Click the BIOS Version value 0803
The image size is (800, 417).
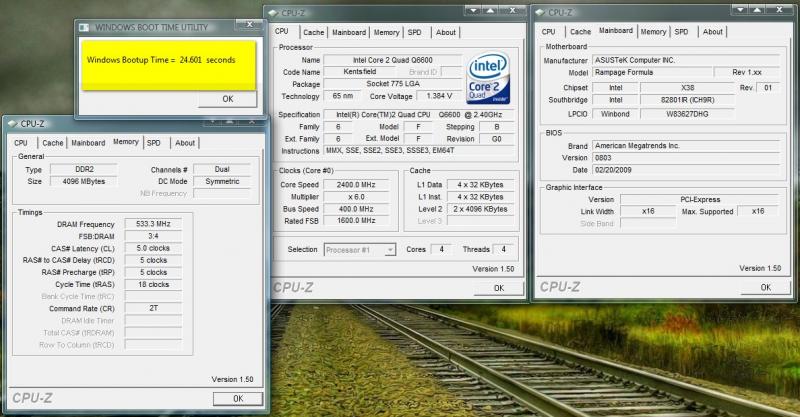(686, 158)
